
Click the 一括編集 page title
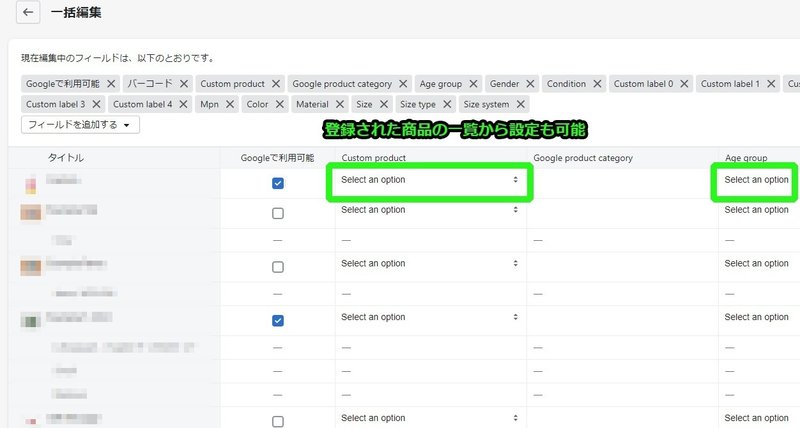[76, 12]
